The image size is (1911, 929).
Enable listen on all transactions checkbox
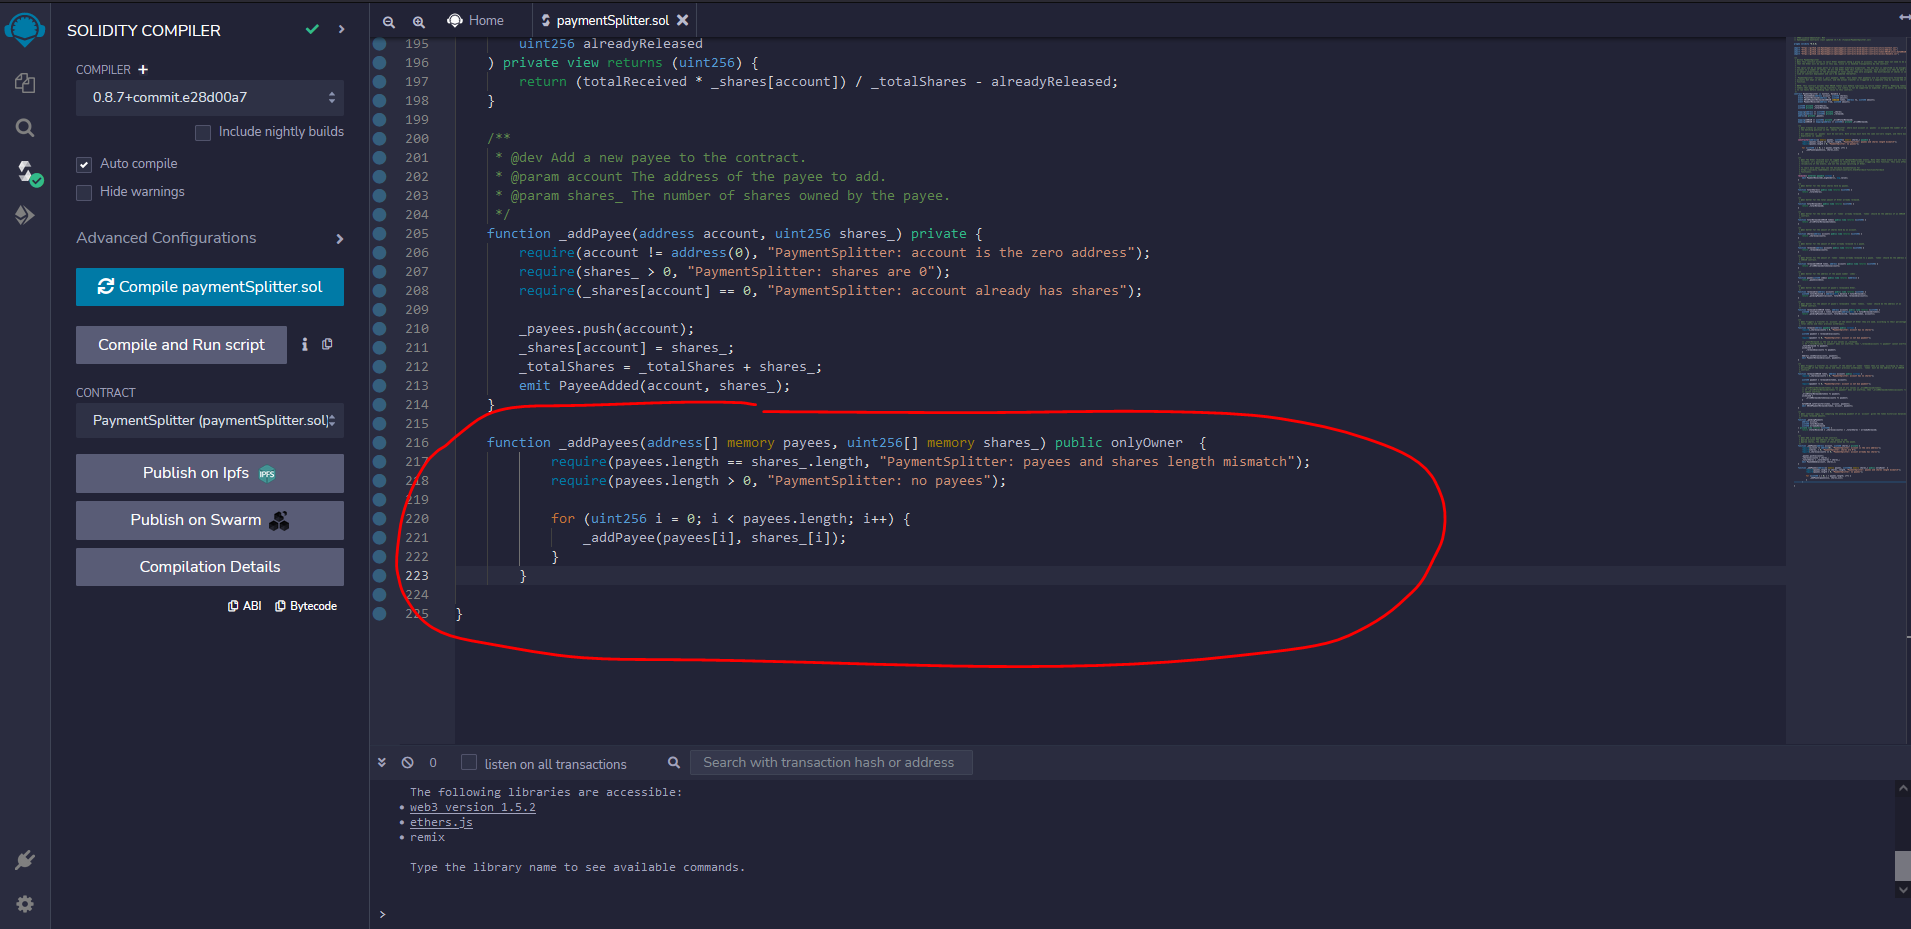(x=468, y=762)
